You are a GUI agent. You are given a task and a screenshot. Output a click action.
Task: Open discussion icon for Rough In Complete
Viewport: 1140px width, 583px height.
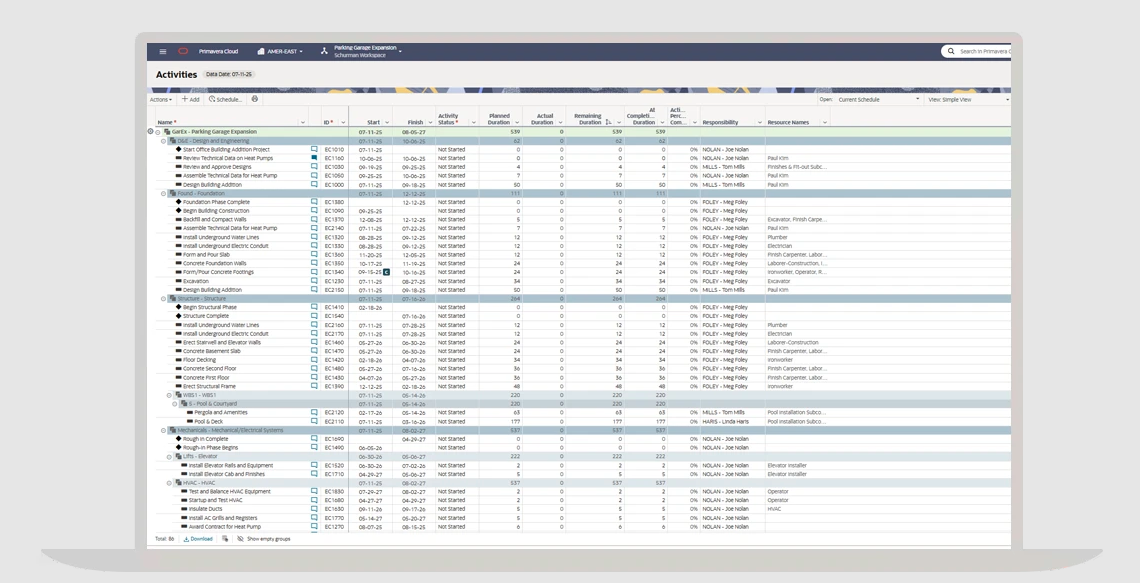click(314, 438)
